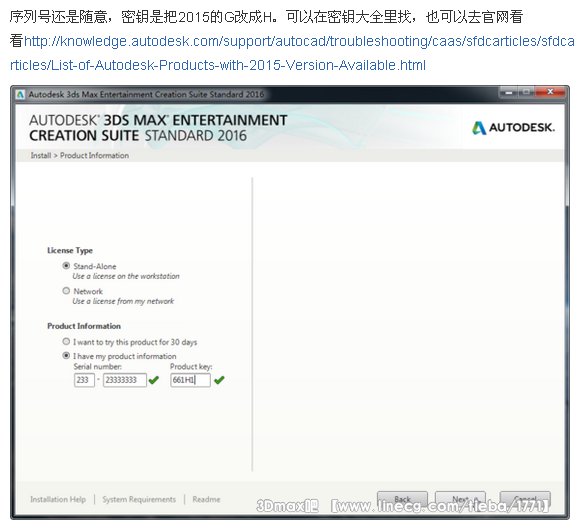Click the 'Serial number:' label
Screen dimensions: 578x523
pyautogui.click(x=98, y=367)
